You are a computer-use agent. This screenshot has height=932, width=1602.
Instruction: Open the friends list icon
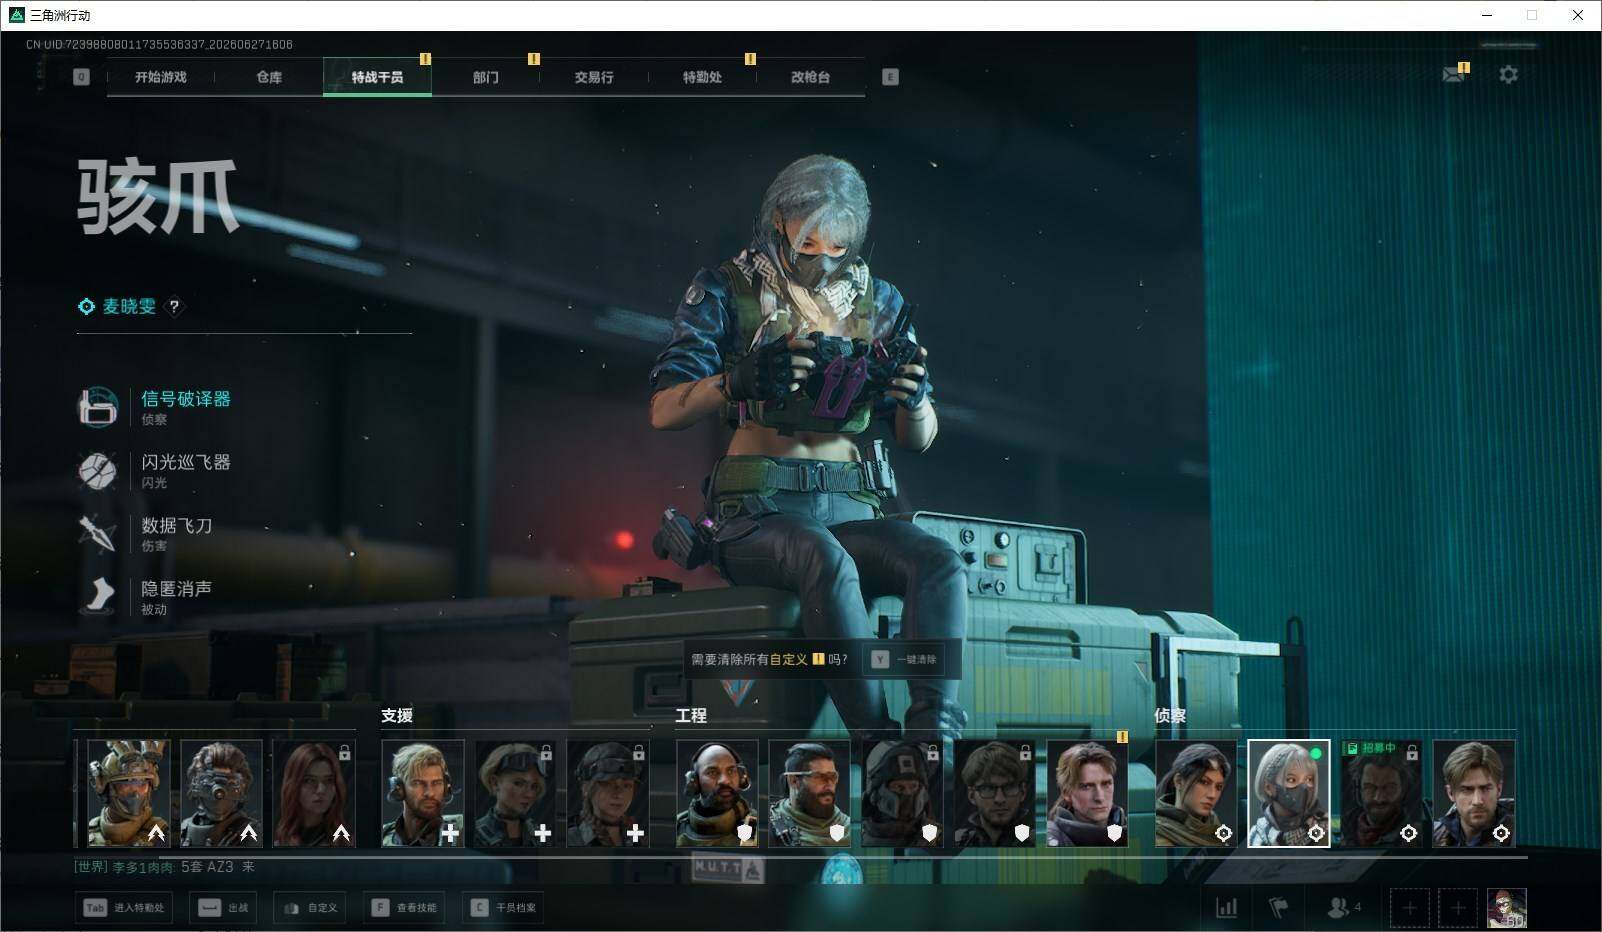[1343, 907]
